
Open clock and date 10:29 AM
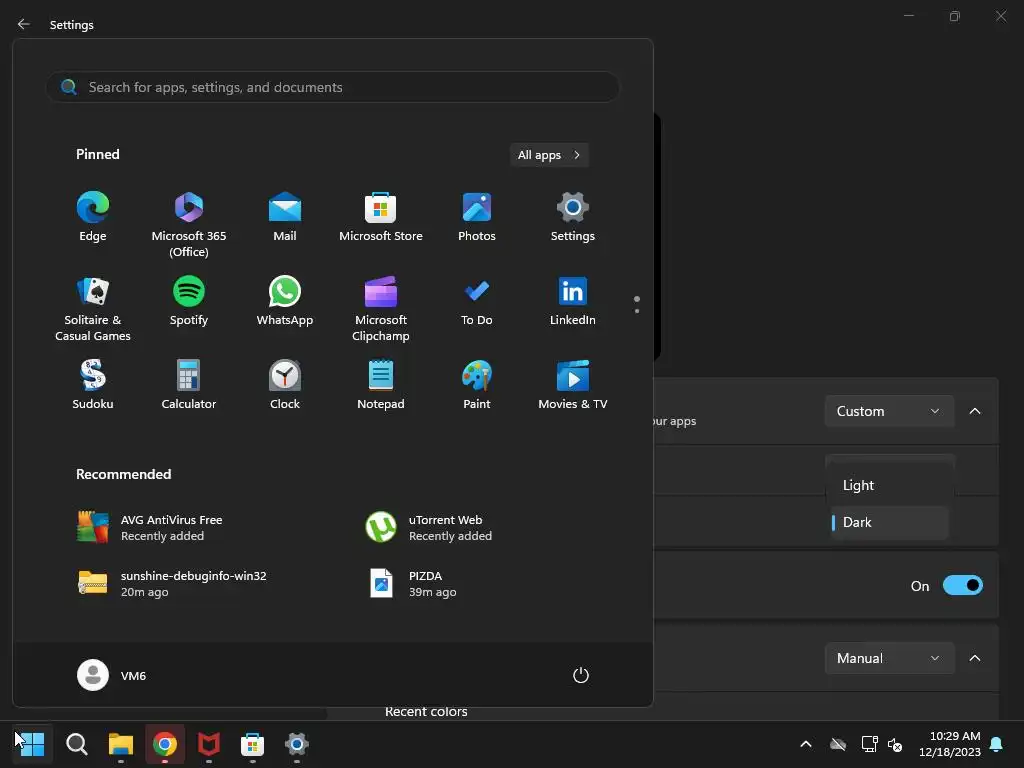click(950, 744)
